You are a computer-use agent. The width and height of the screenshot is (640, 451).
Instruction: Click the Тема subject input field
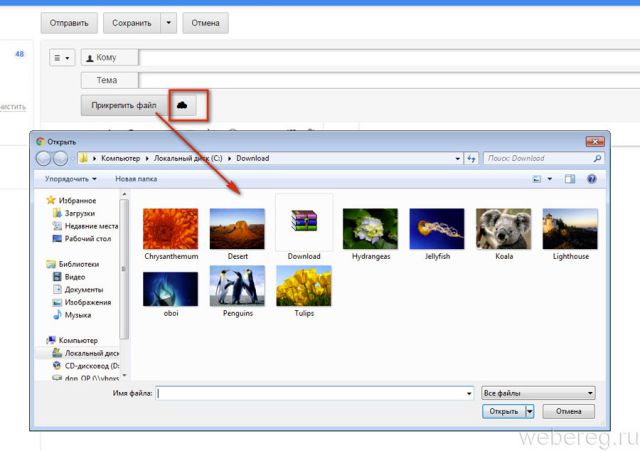point(389,80)
